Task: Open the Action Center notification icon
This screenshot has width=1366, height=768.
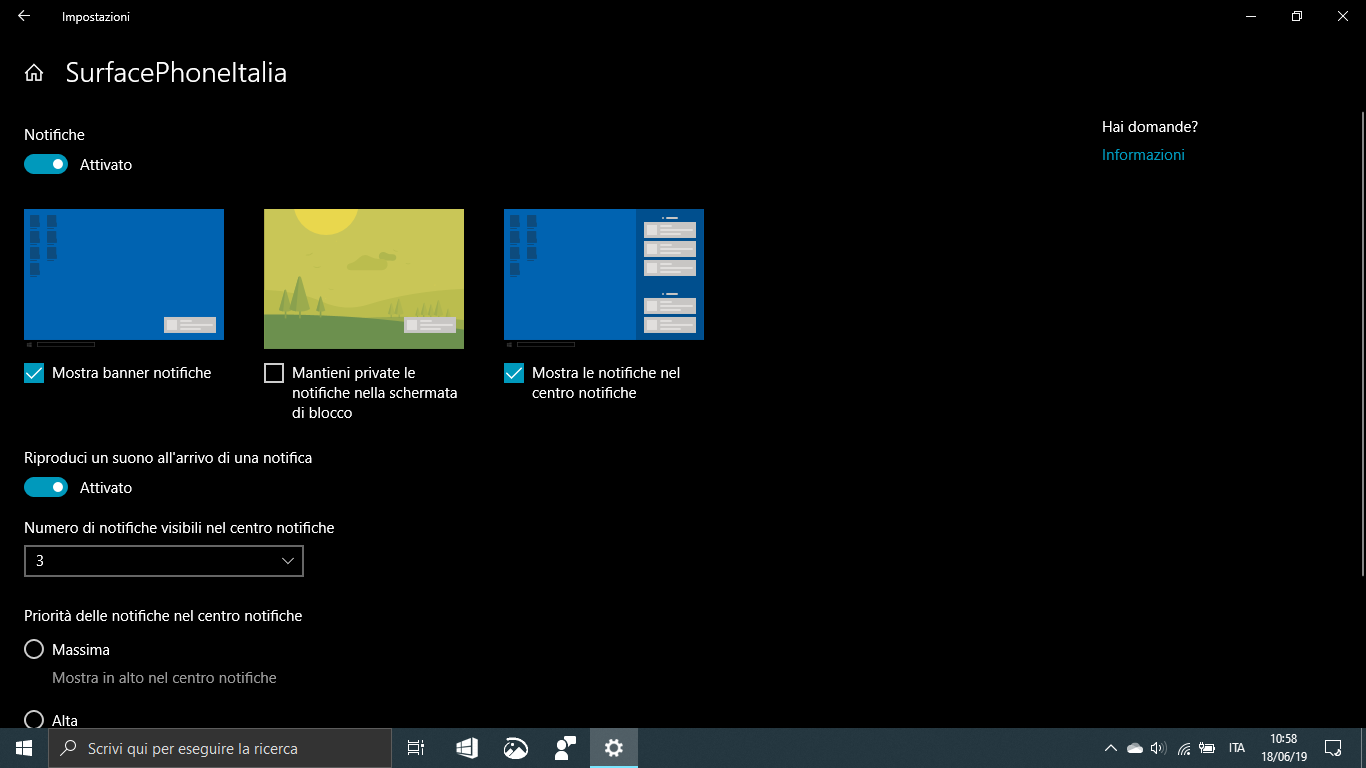Action: [1333, 748]
